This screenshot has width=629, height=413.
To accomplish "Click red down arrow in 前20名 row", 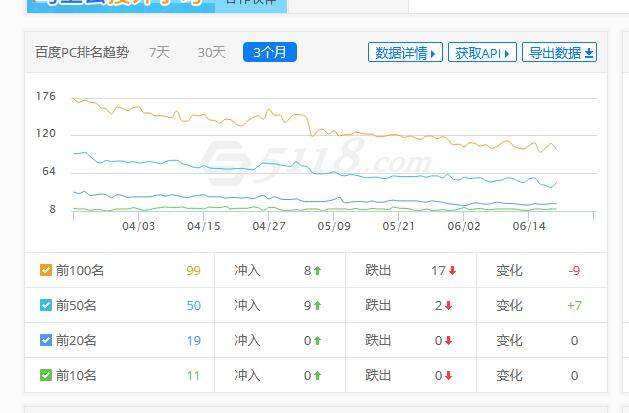I will 448,341.
